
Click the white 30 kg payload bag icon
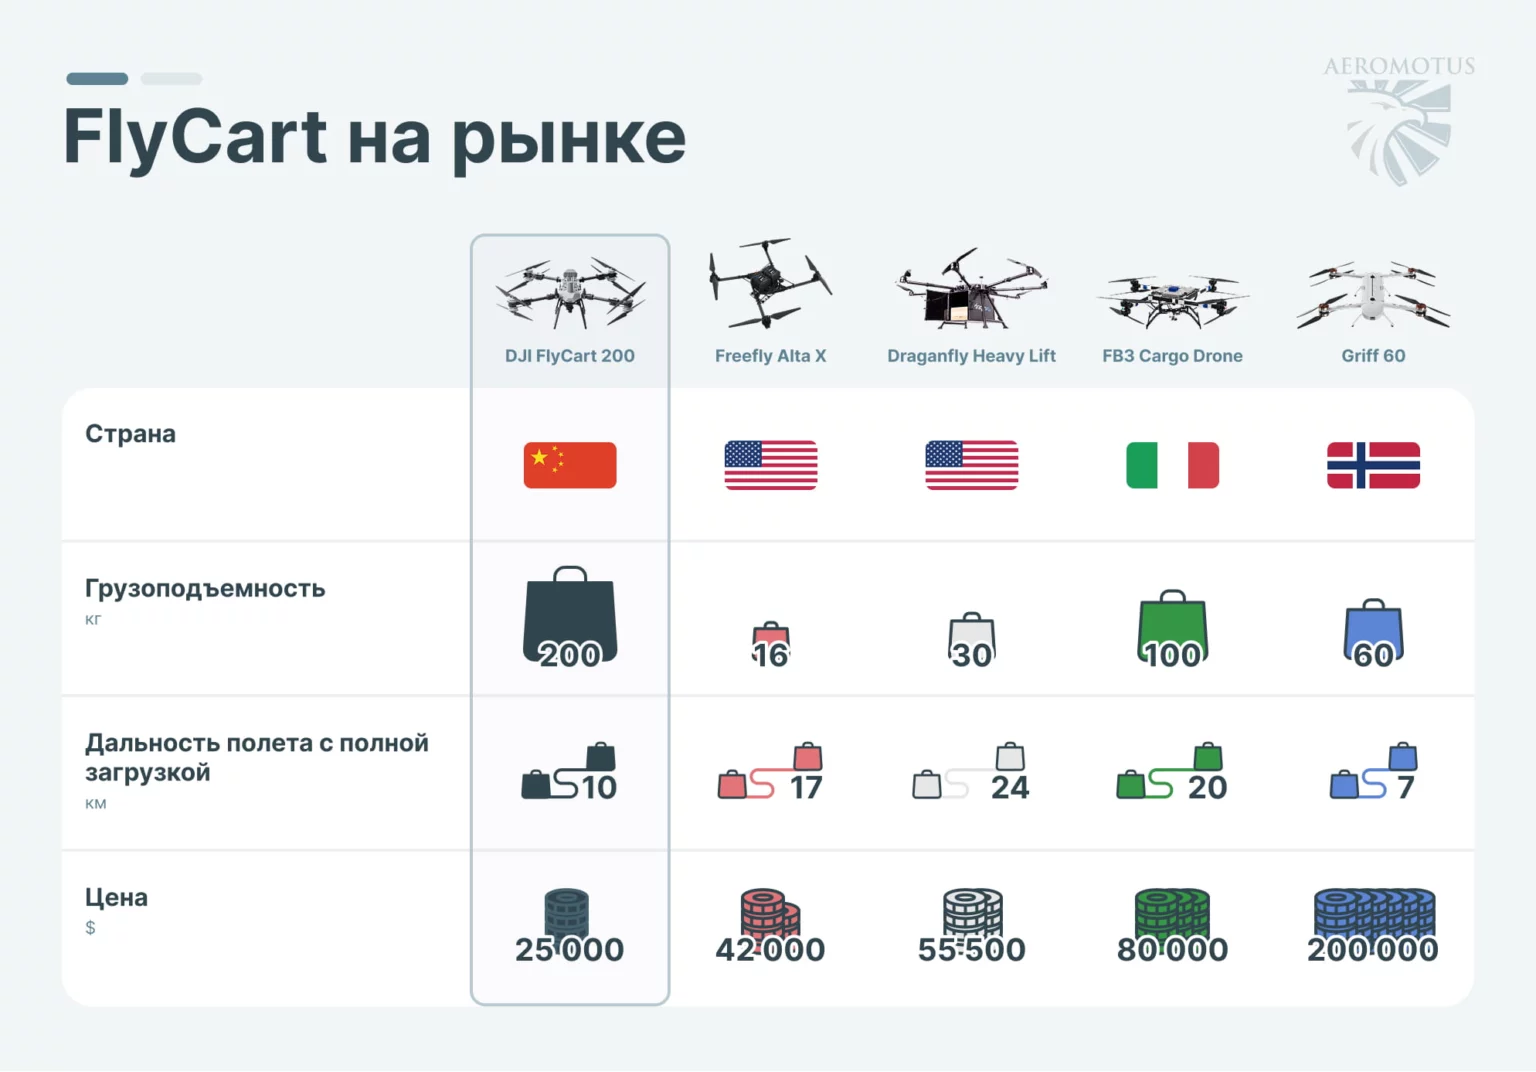click(972, 639)
